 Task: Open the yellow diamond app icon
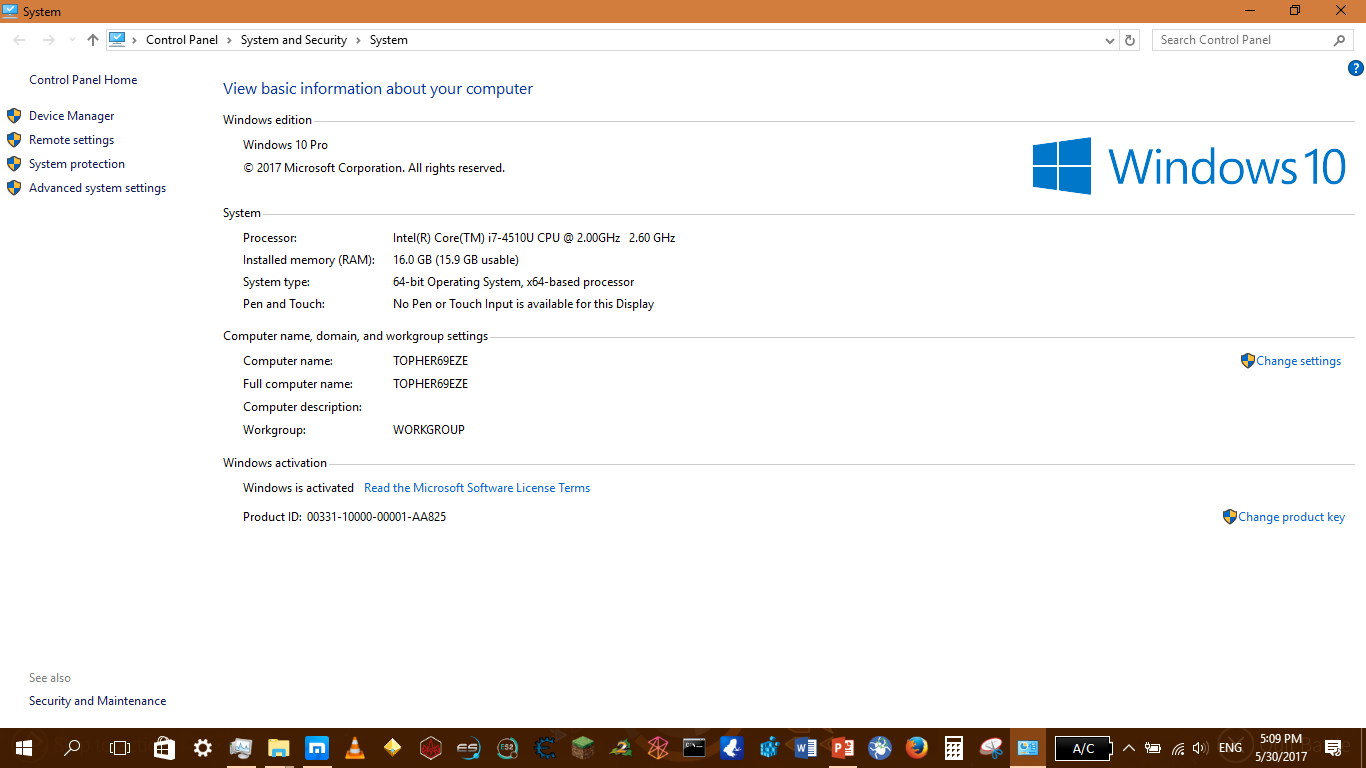(x=392, y=748)
